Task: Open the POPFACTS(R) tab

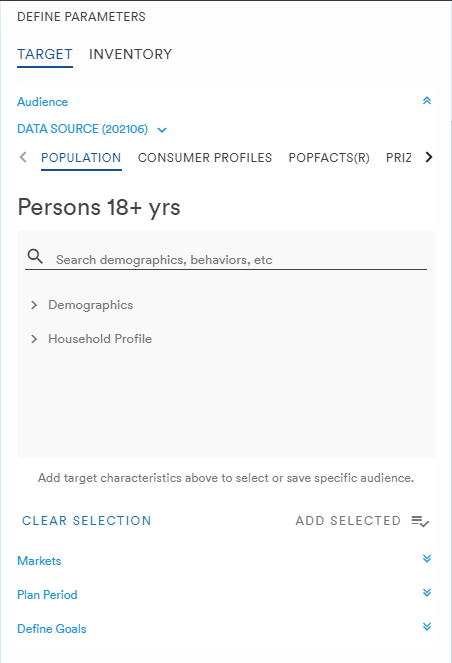Action: point(329,157)
